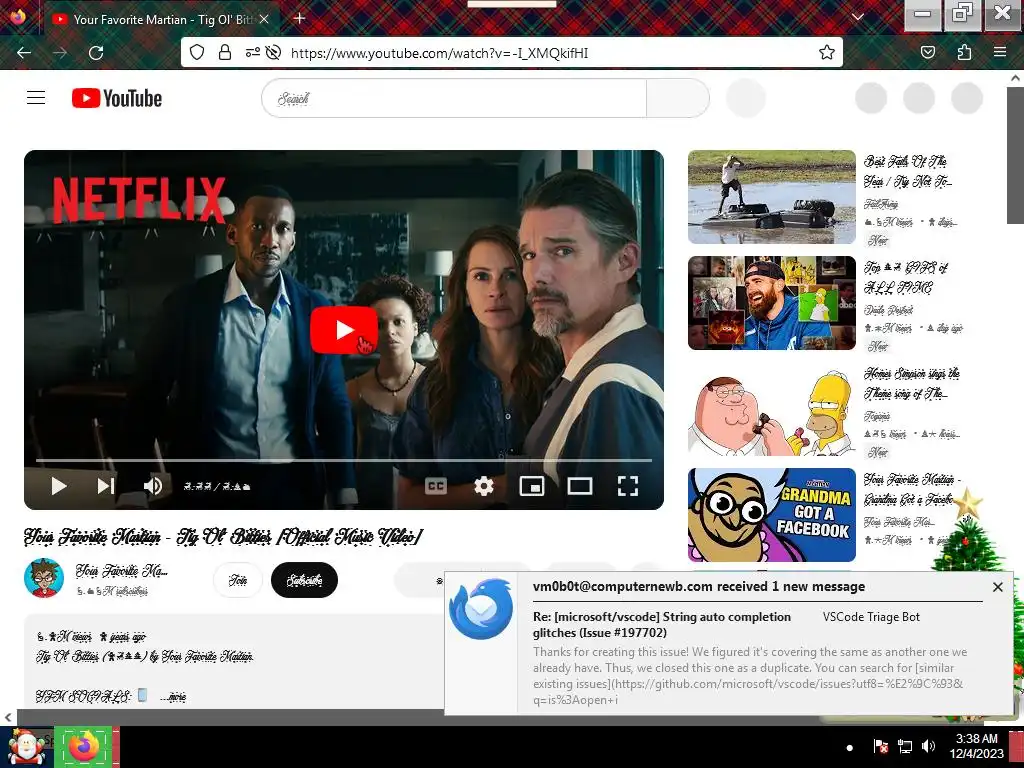This screenshot has height=768, width=1024.
Task: Mute the video player volume
Action: click(153, 486)
